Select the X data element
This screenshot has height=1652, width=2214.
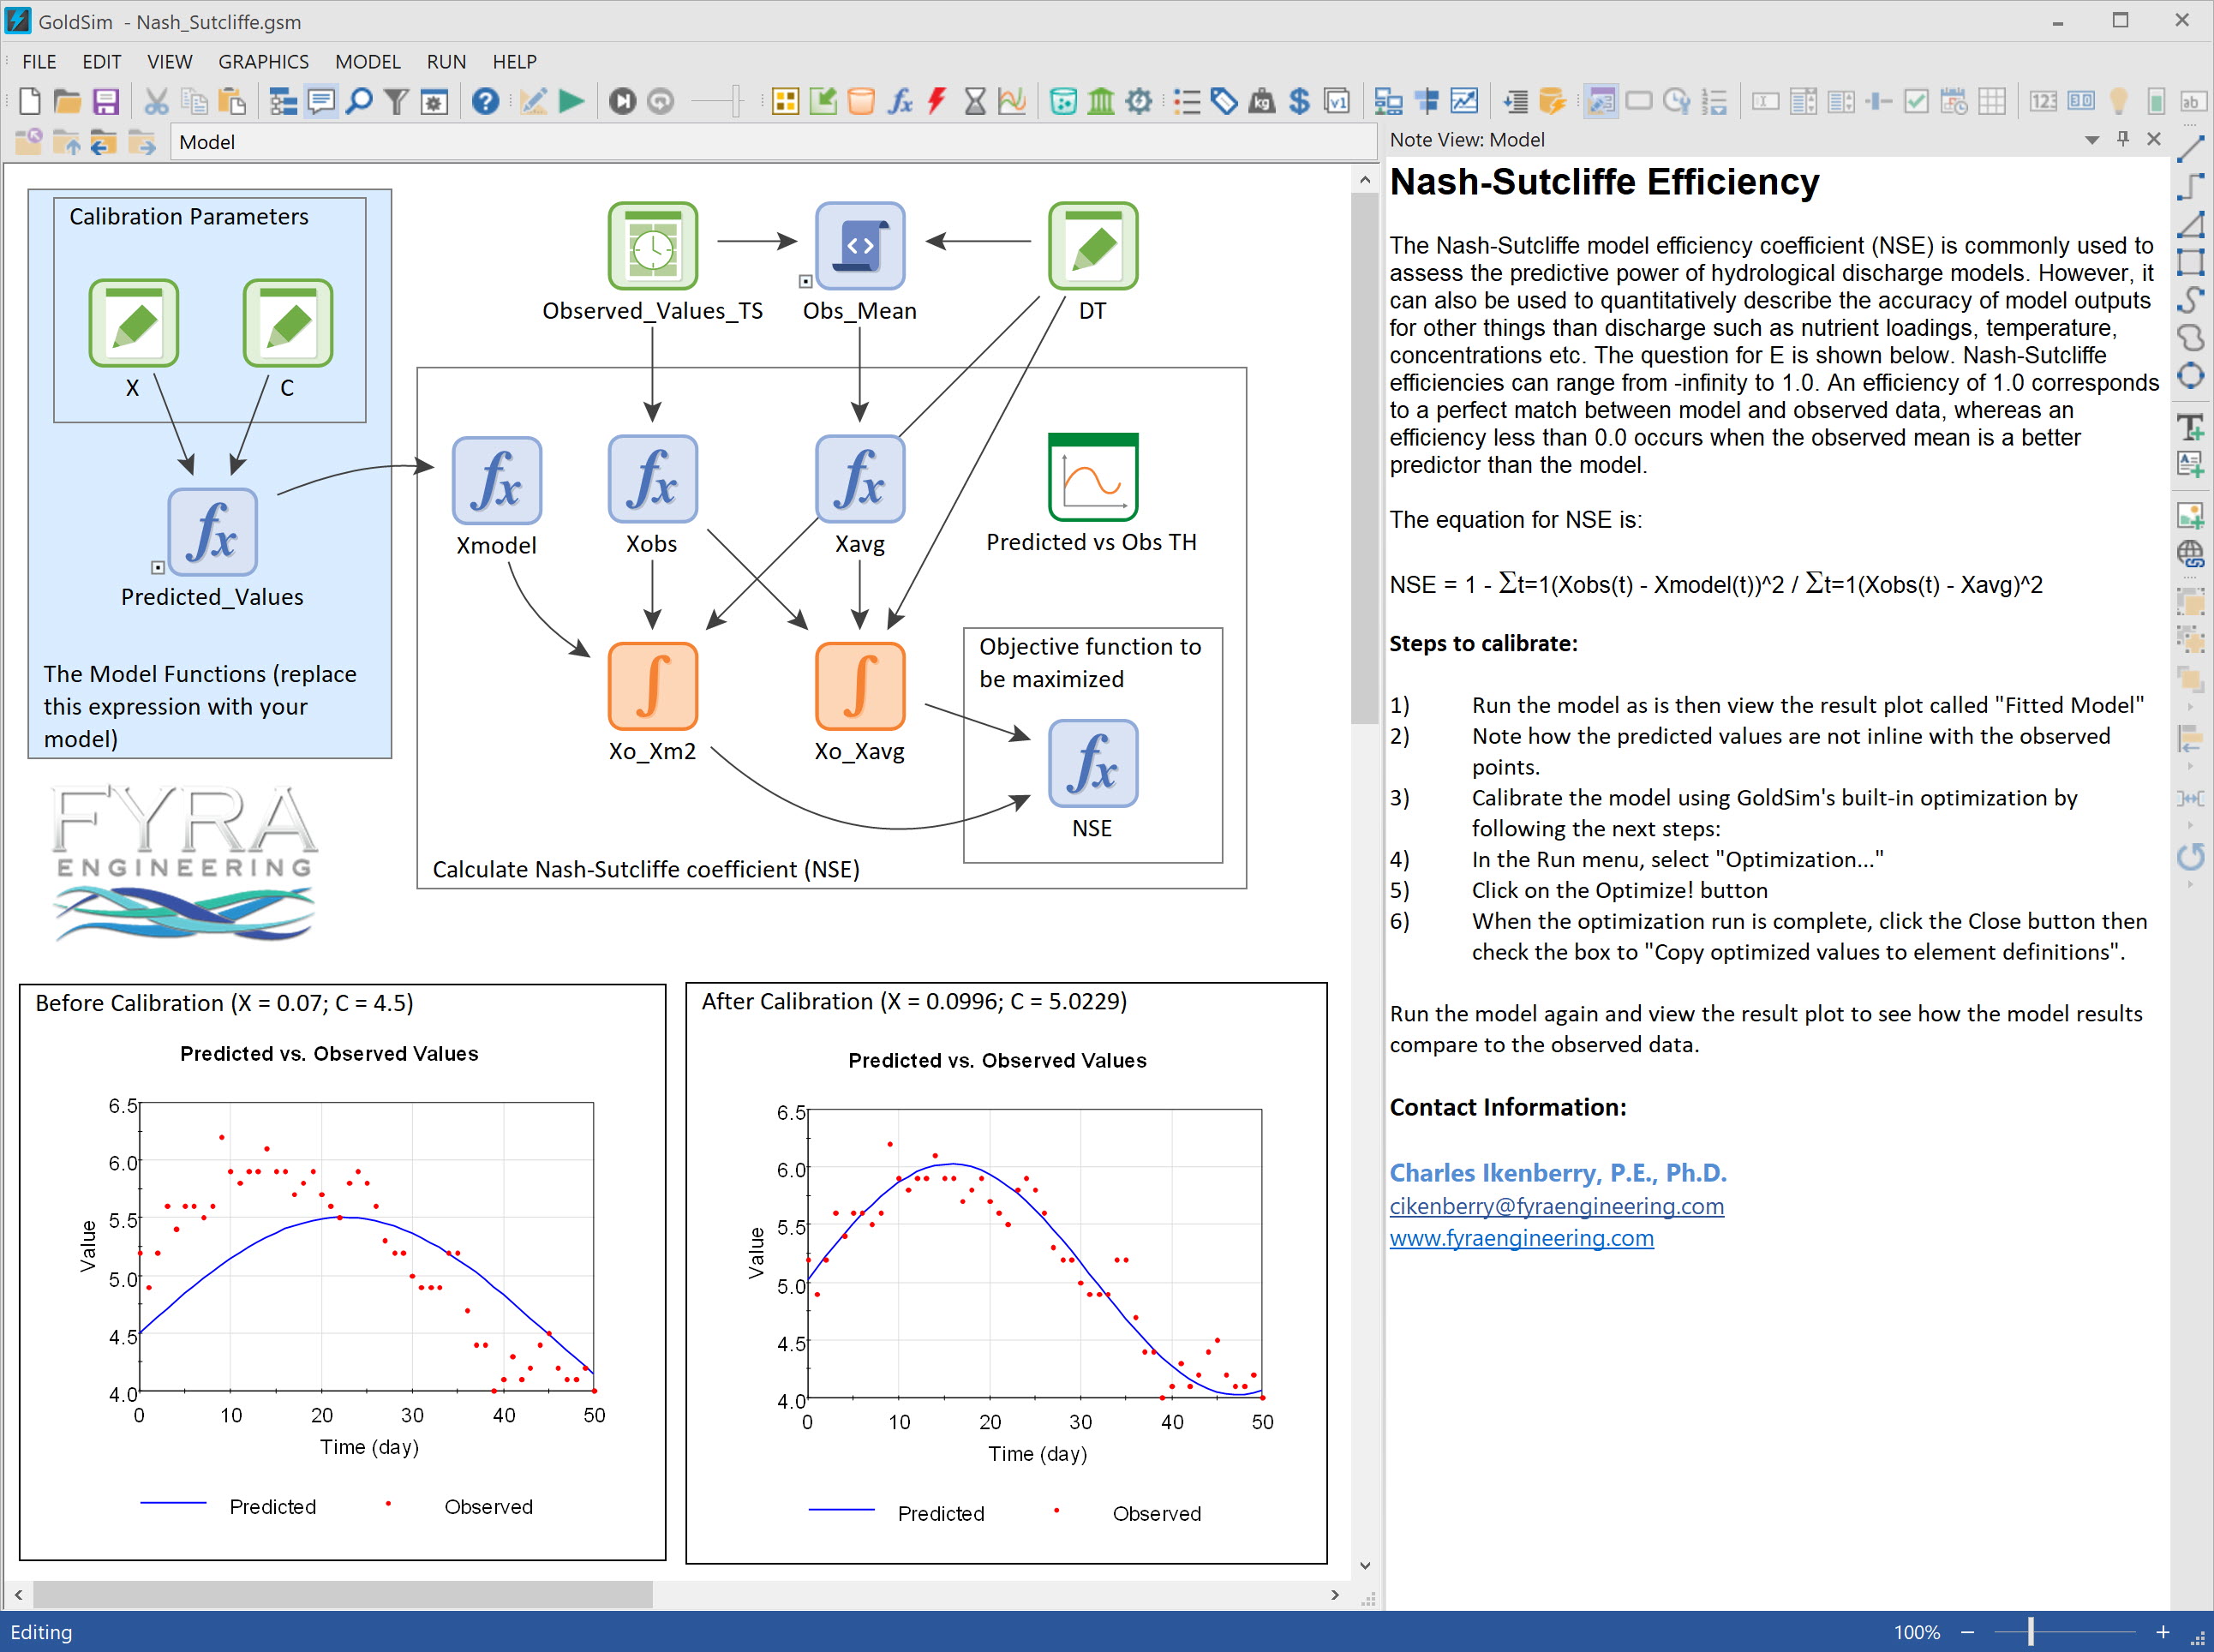click(x=133, y=323)
